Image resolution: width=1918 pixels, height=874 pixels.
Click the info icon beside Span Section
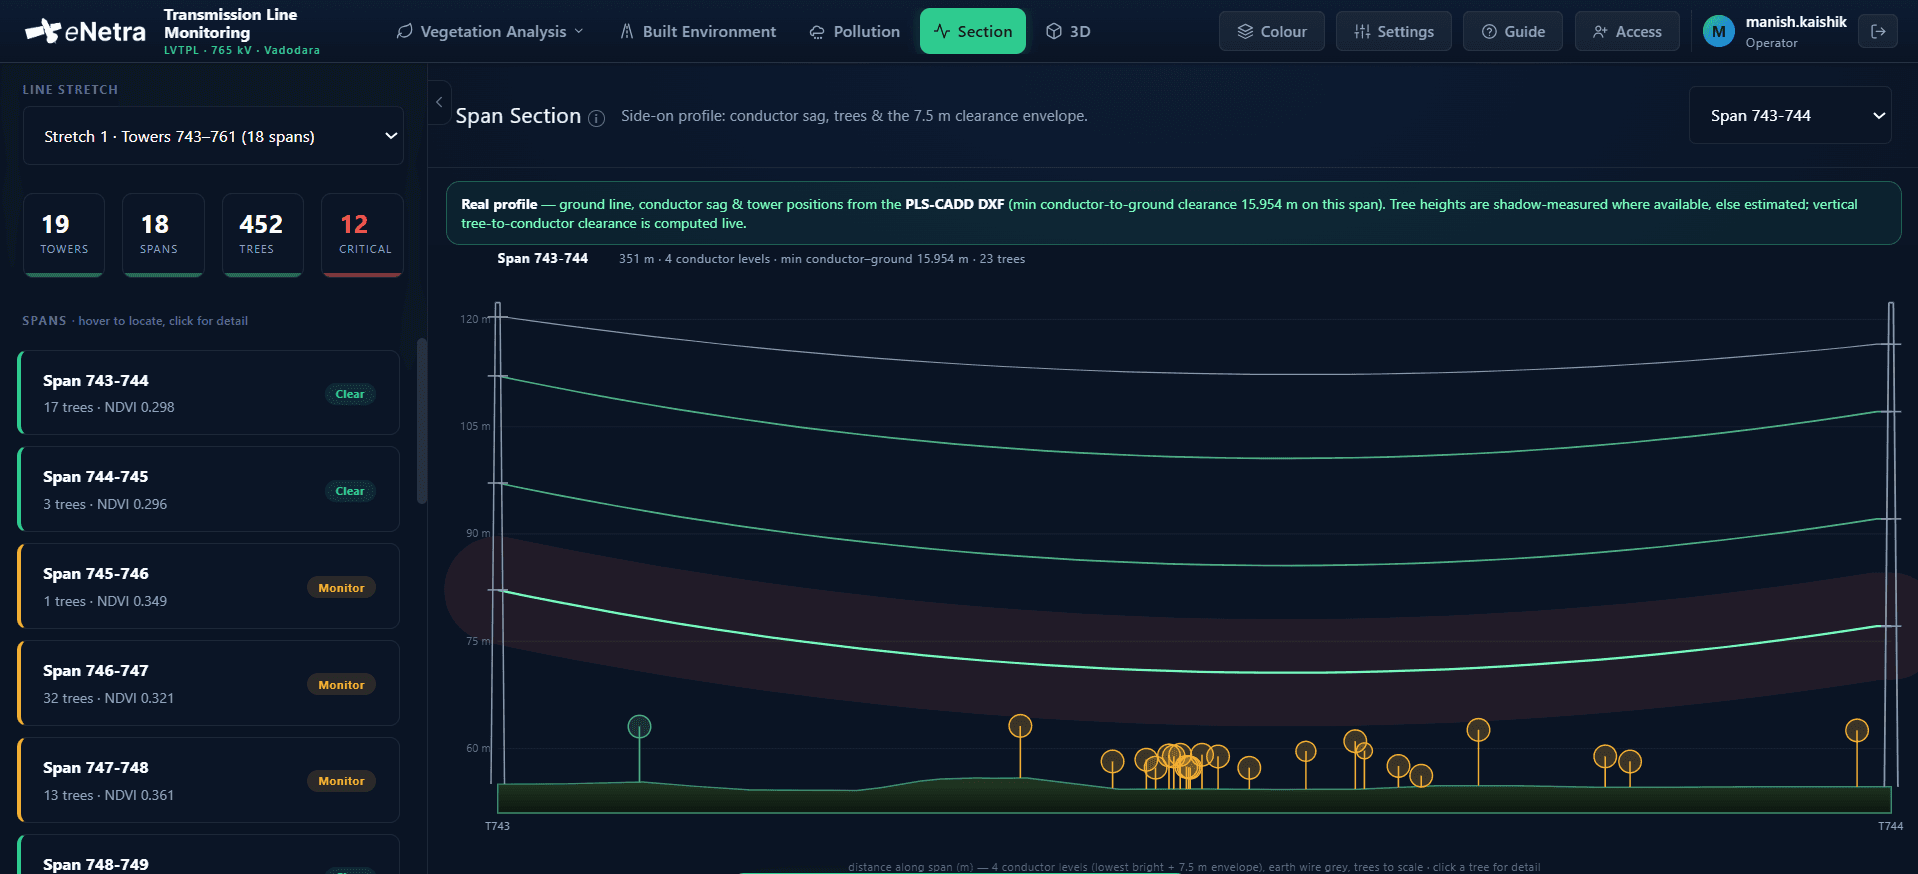pos(597,118)
